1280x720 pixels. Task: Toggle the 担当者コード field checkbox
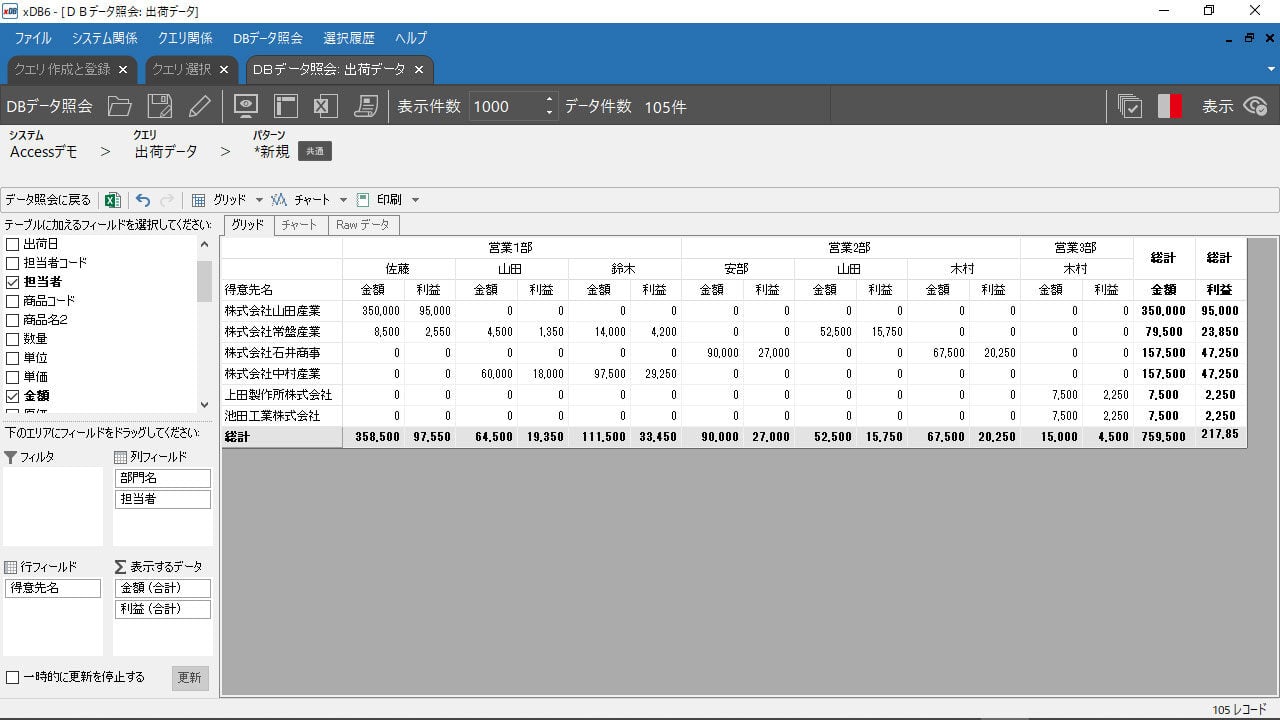13,263
